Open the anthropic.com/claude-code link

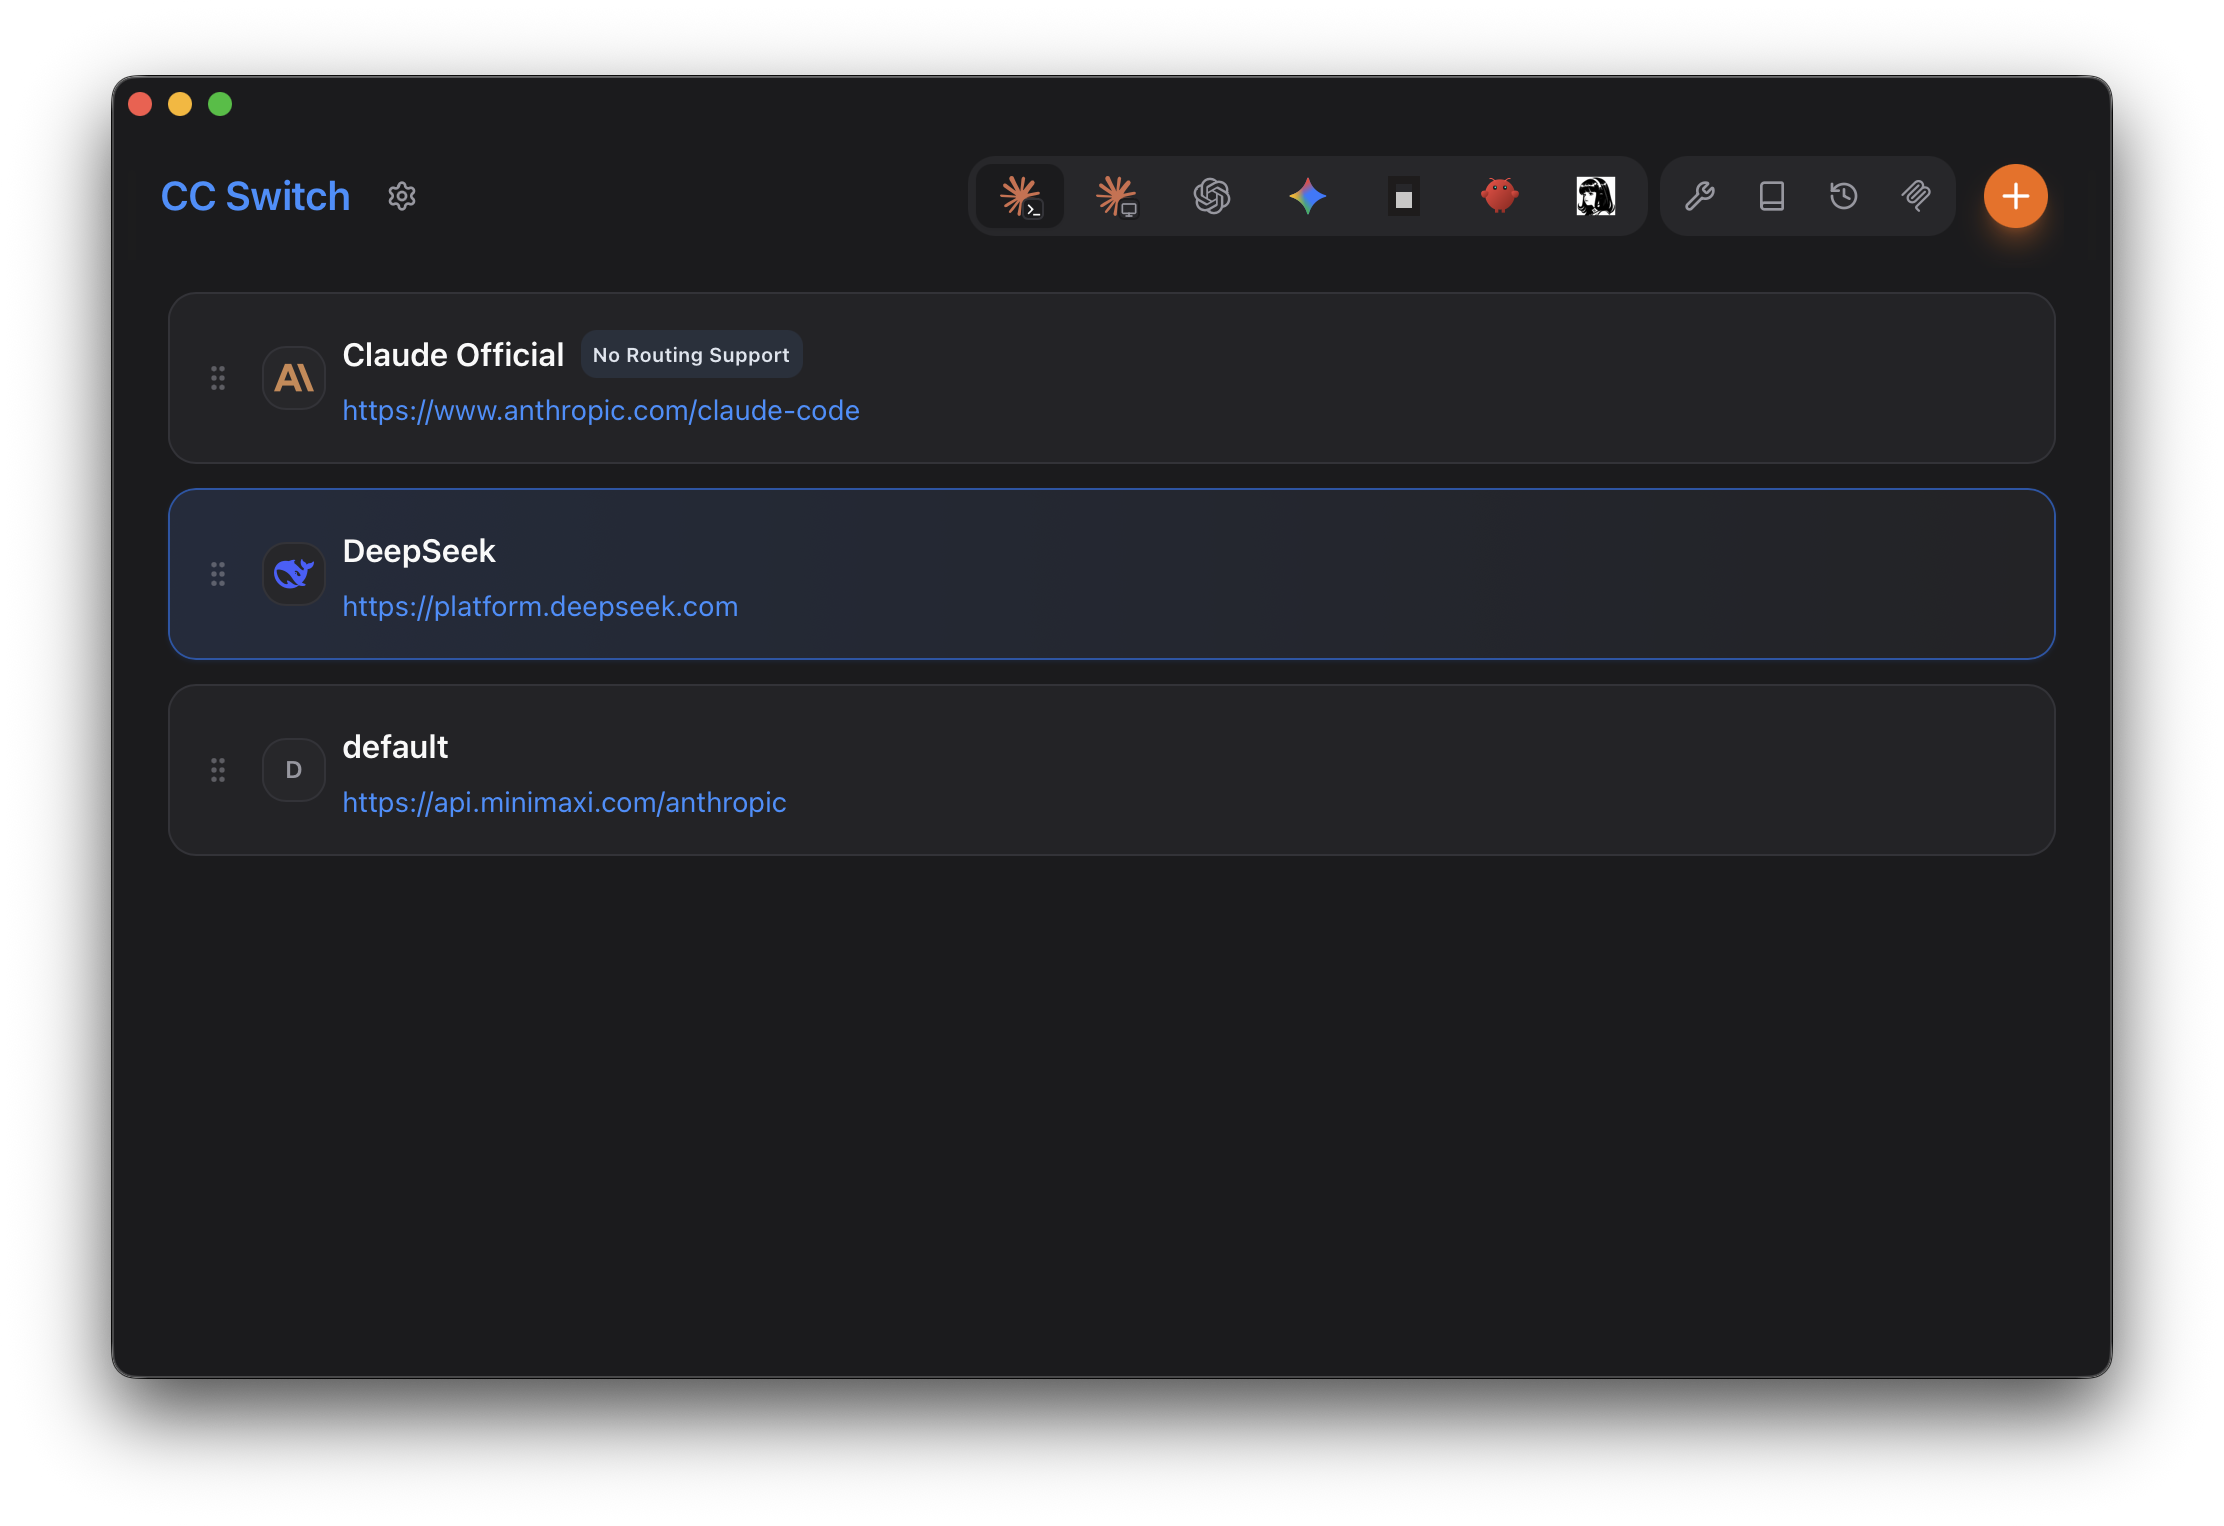tap(601, 410)
